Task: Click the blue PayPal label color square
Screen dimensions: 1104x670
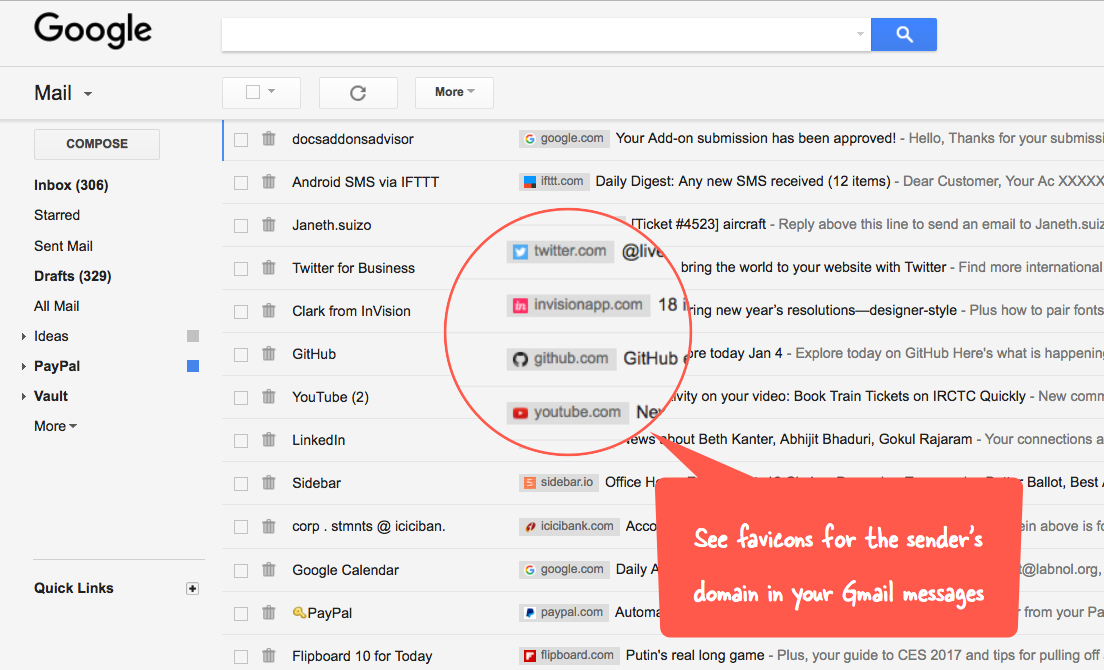Action: pos(193,366)
